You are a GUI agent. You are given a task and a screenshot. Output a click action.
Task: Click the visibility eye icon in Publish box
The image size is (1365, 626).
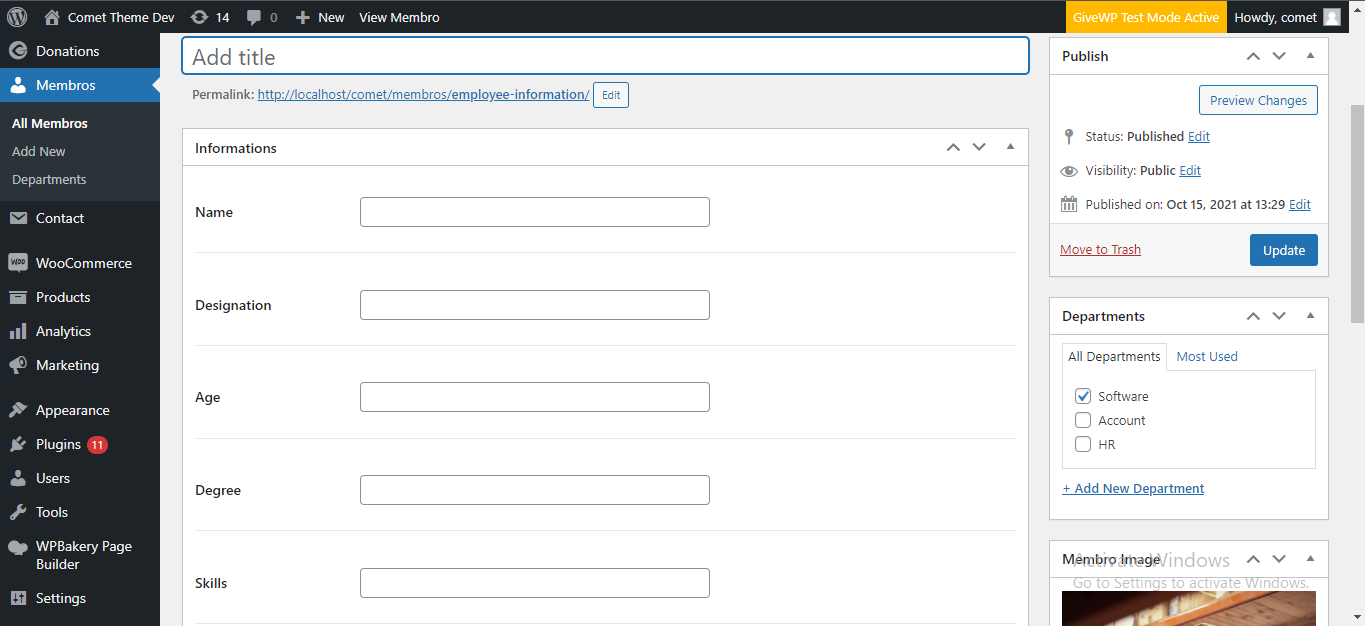pos(1069,171)
